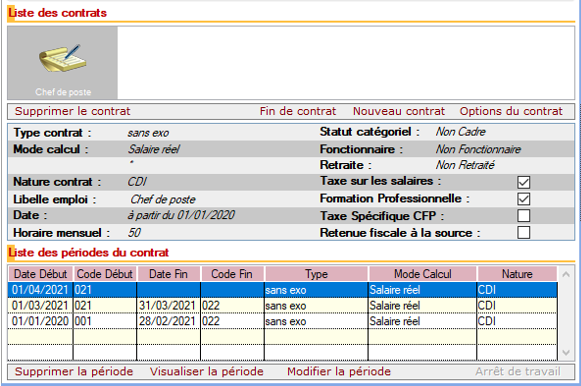Click the Retraite value Non Retraité
This screenshot has height=386, width=581.
[x=465, y=165]
